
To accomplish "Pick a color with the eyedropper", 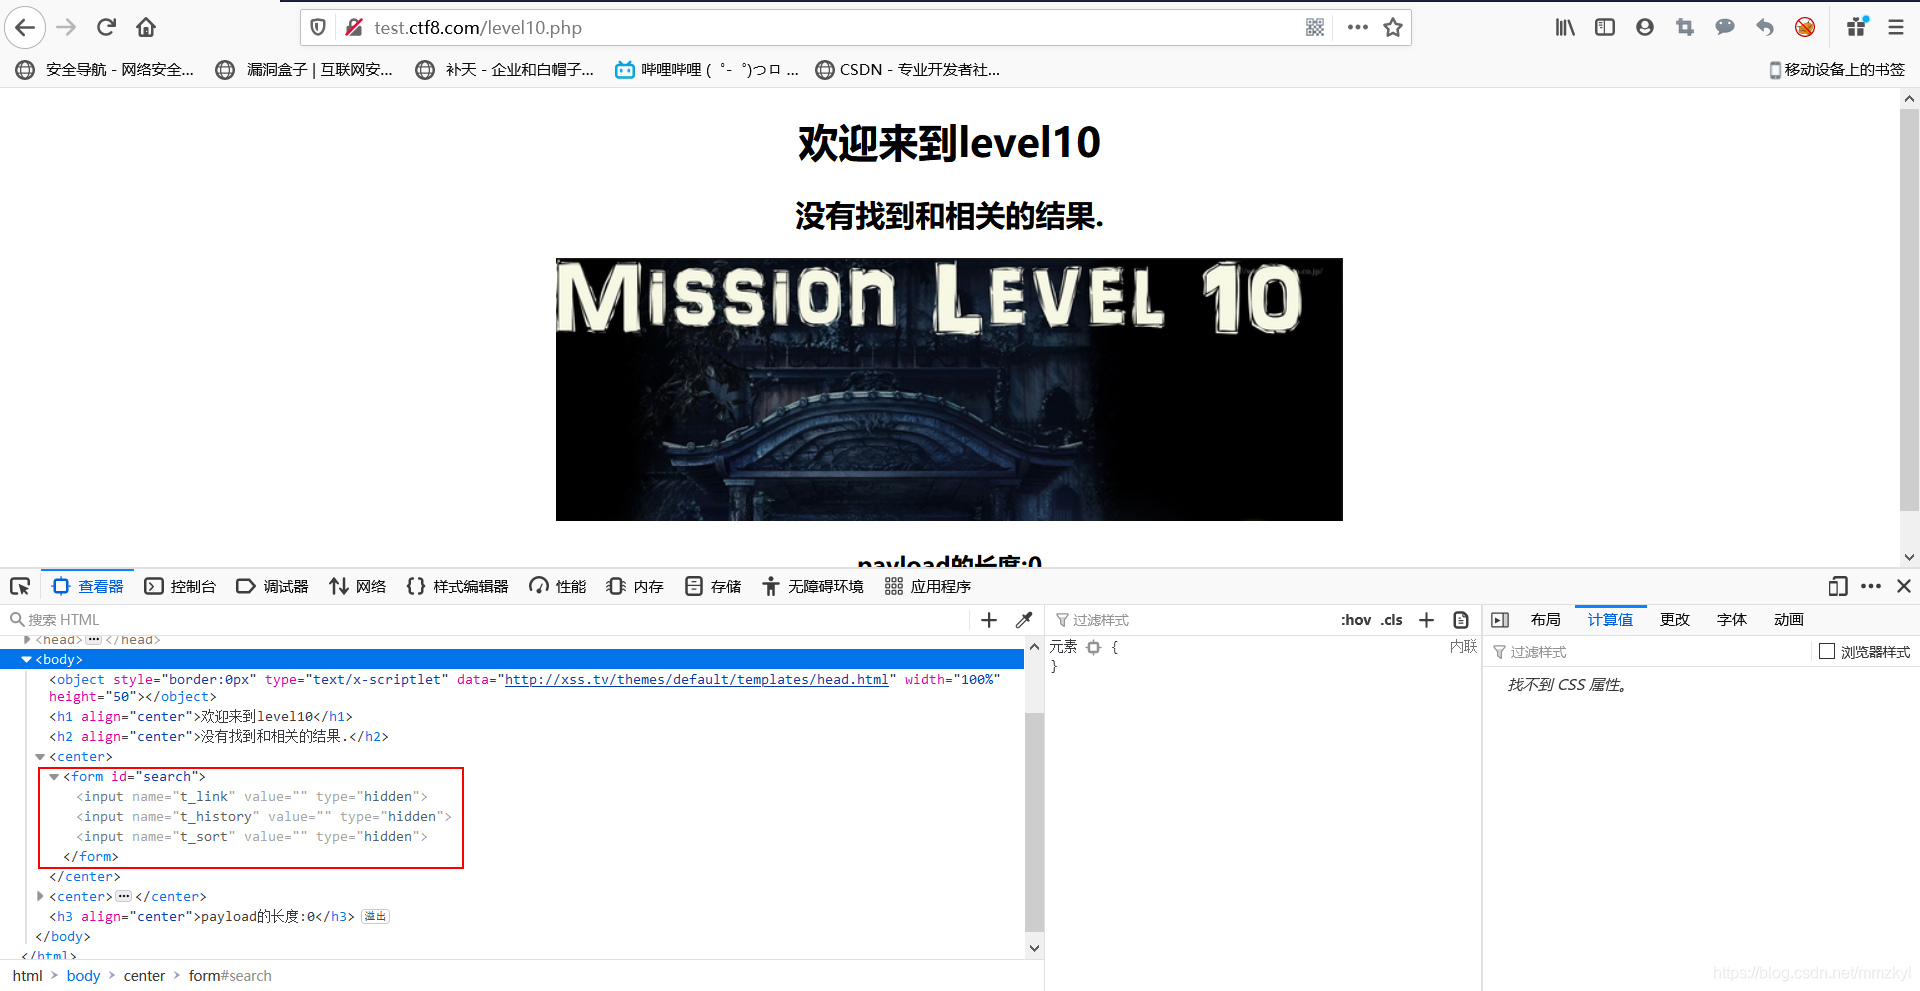I will click(1024, 620).
